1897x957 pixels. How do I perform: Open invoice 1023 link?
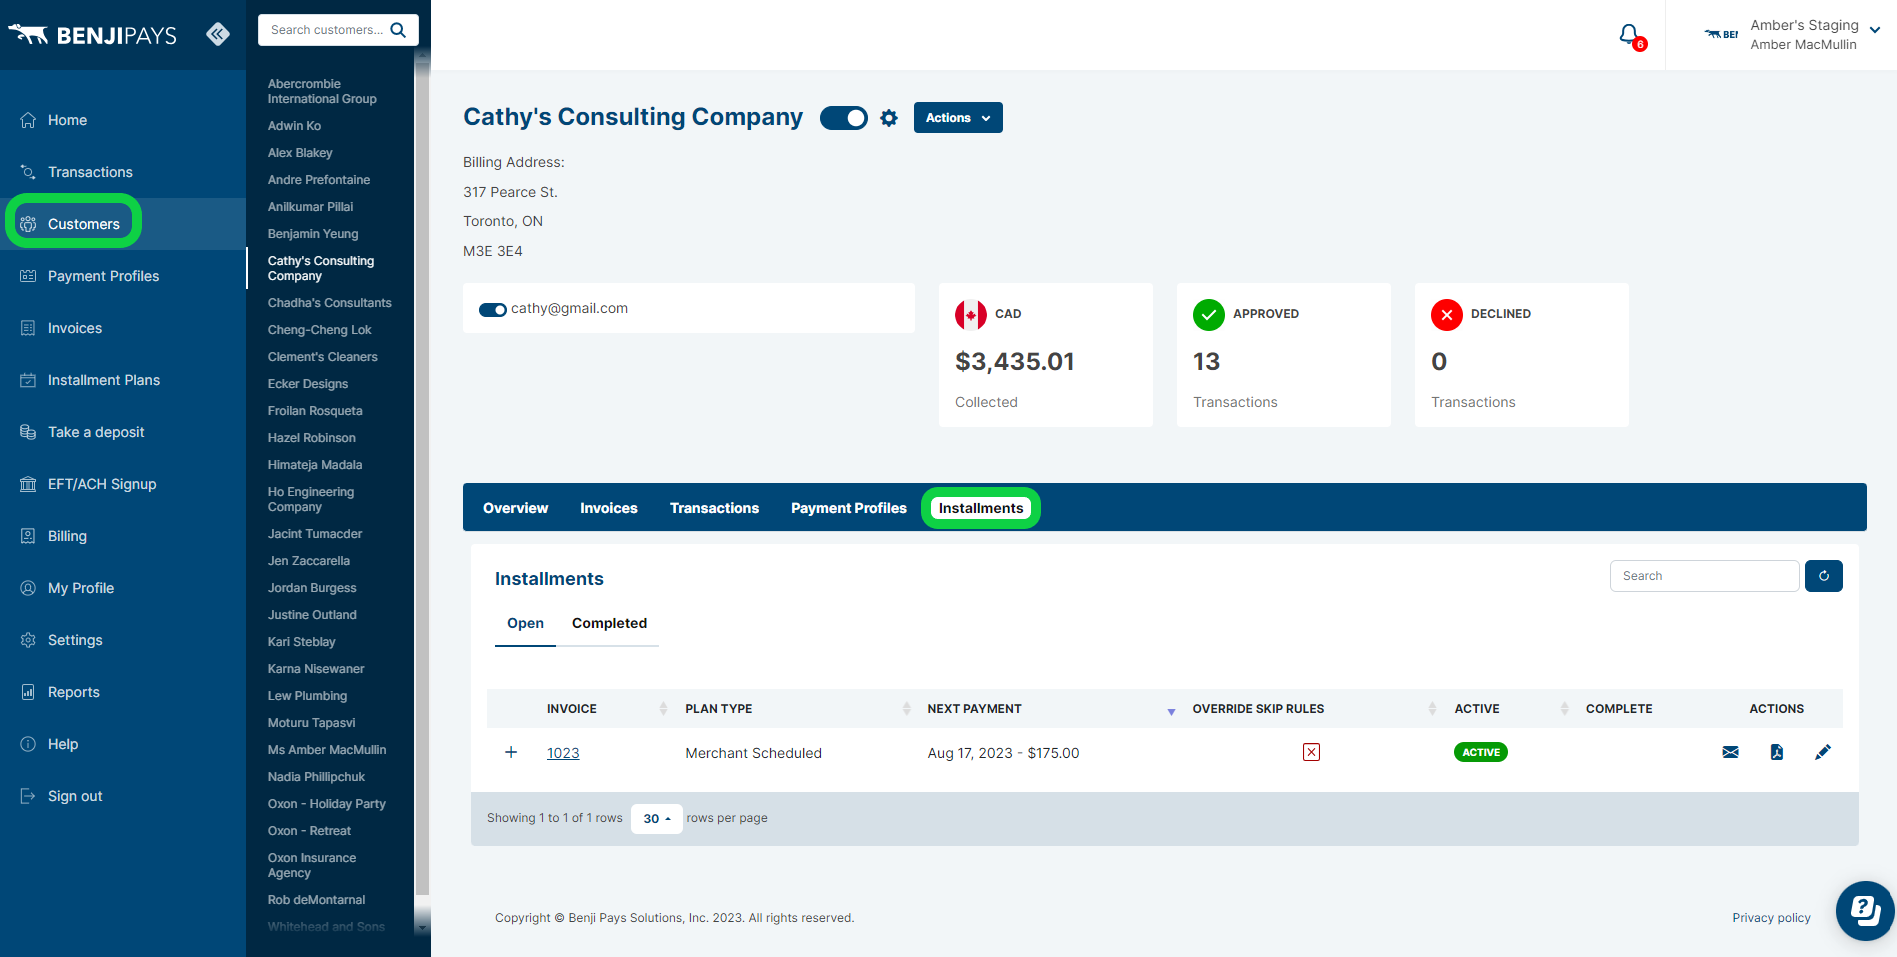(x=563, y=753)
